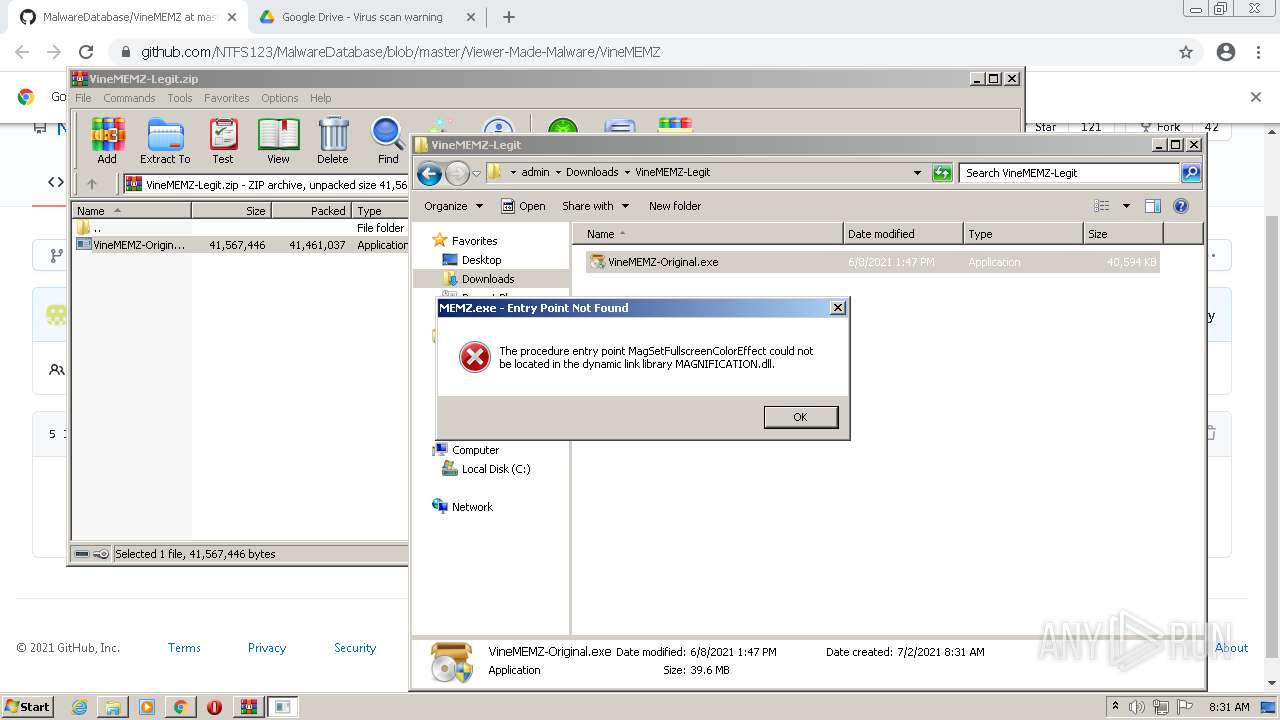The height and width of the screenshot is (720, 1280).
Task: Close the MEMZ.exe error dialog
Action: [838, 308]
